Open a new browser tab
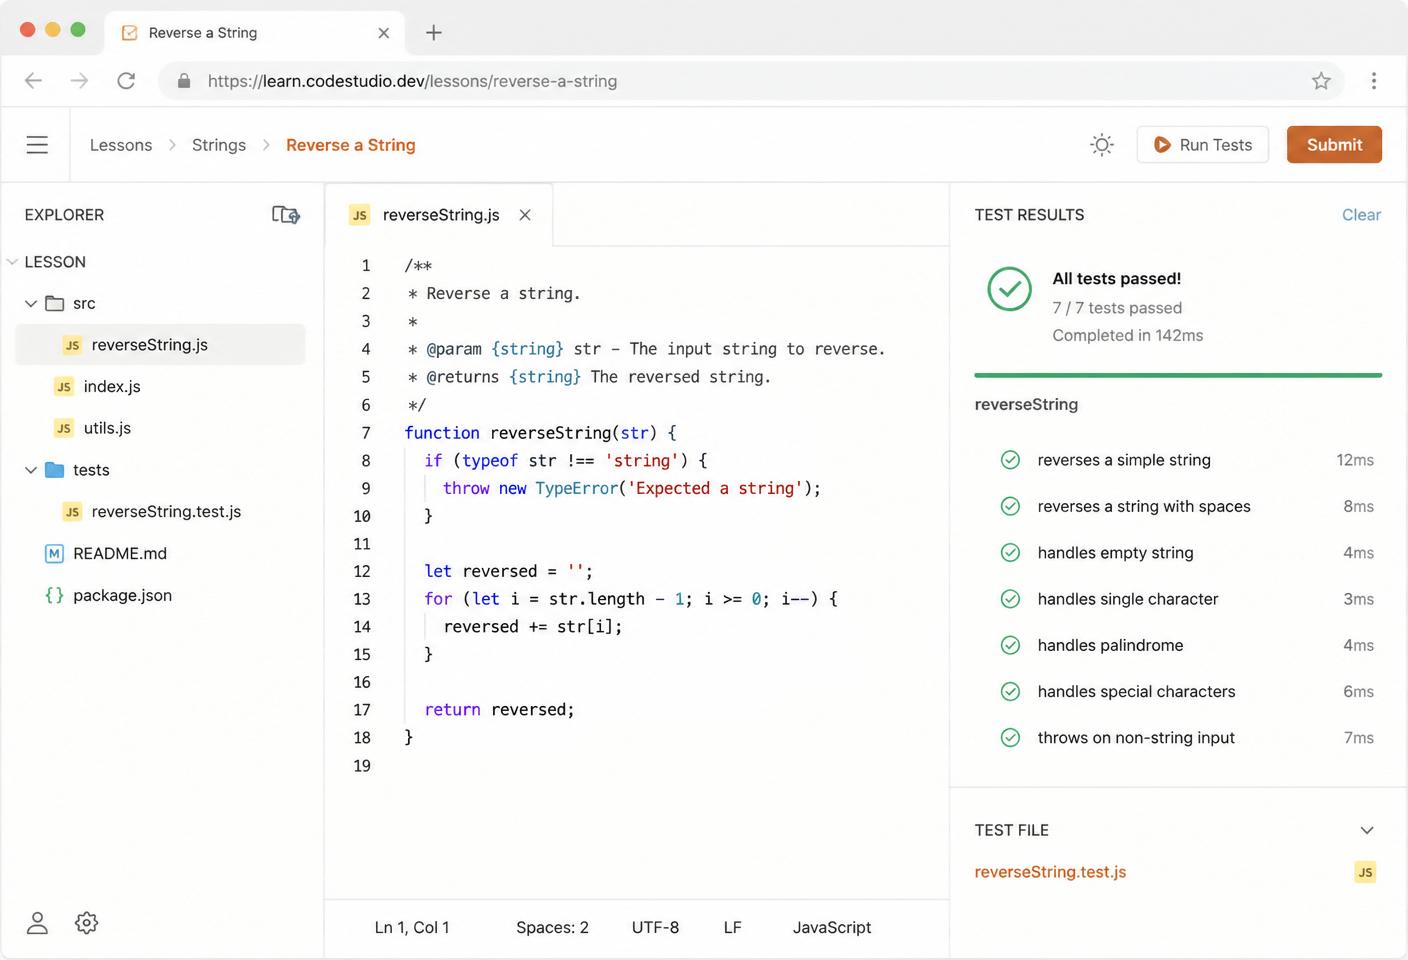This screenshot has width=1408, height=960. [433, 33]
